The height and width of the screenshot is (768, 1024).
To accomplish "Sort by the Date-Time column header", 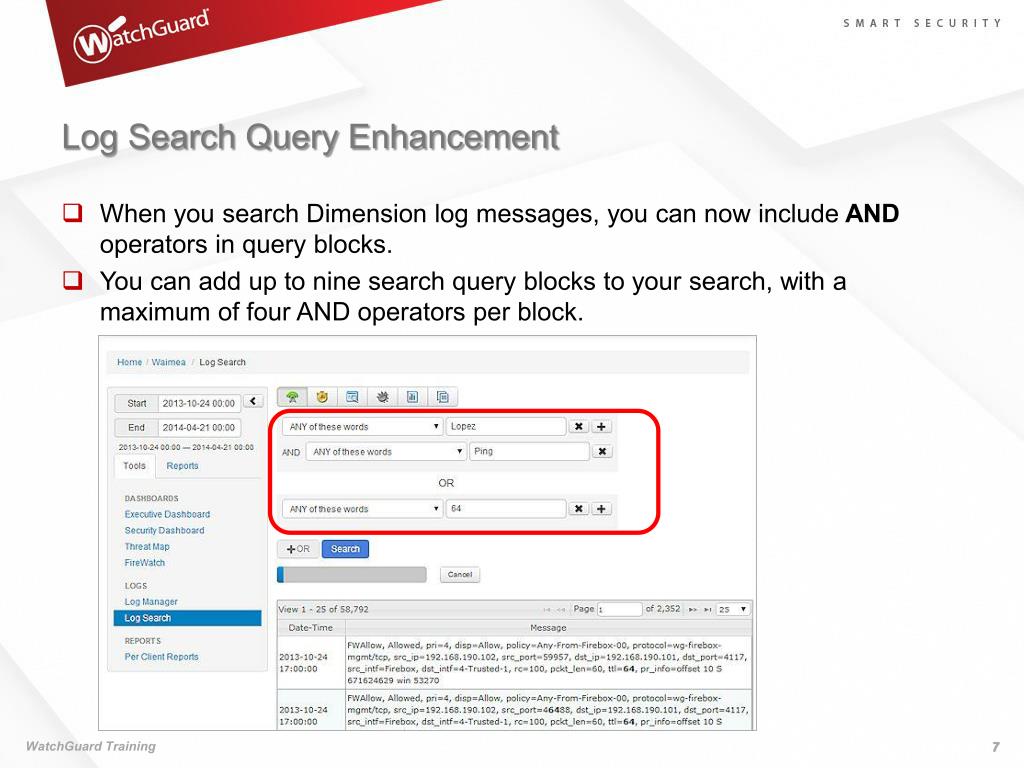I will (x=311, y=628).
